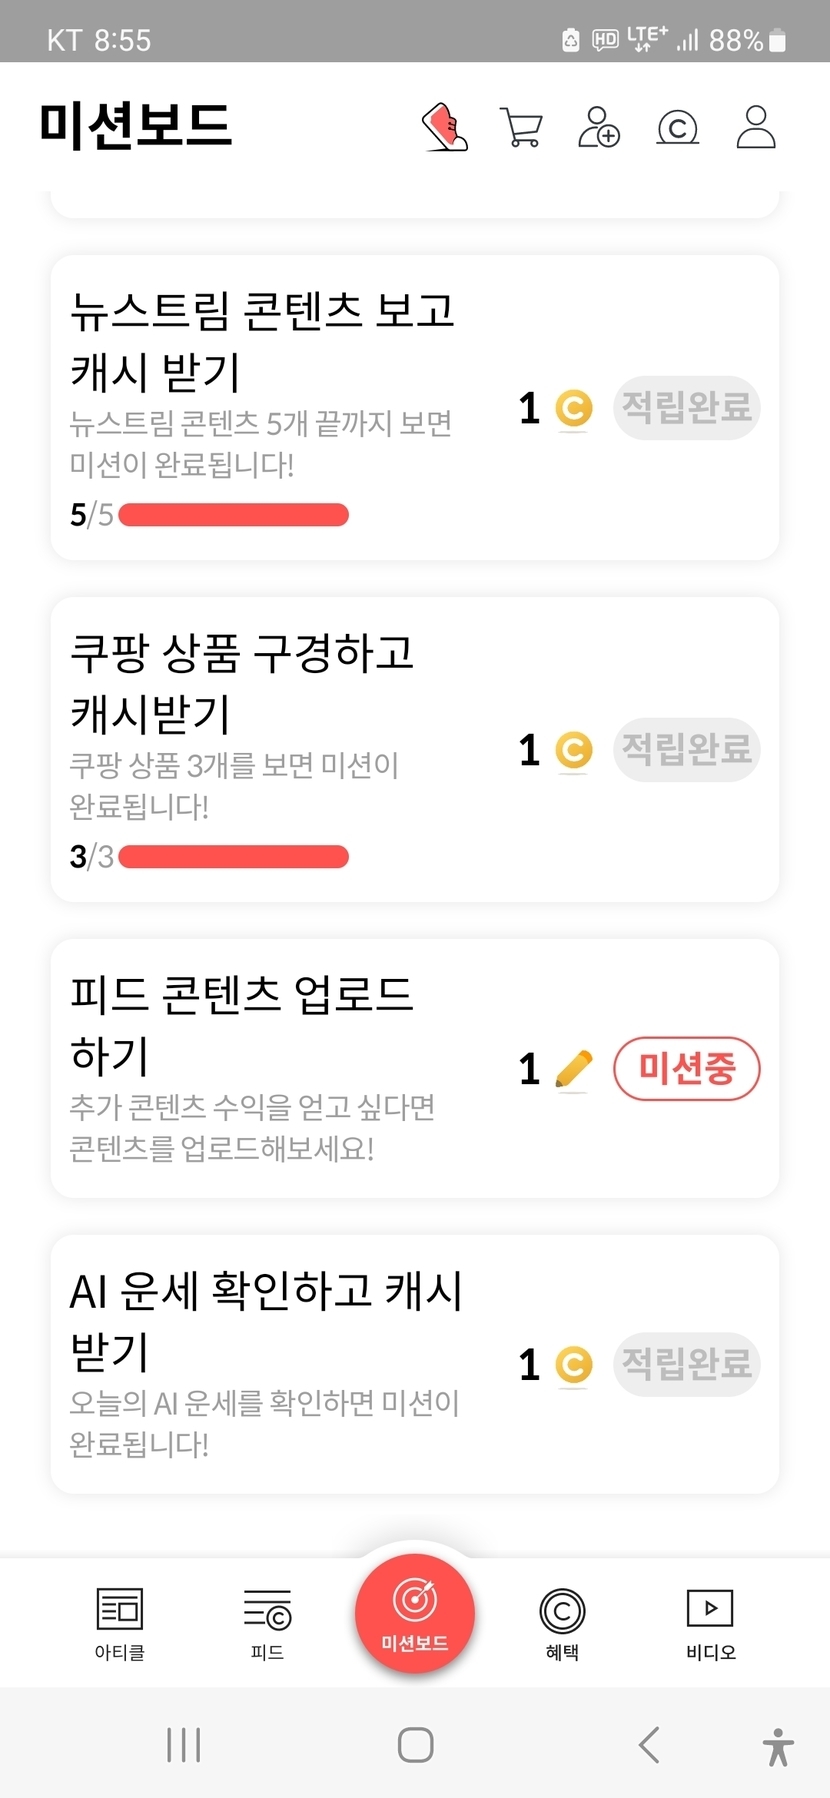Open the cash coin icon in header
Image resolution: width=830 pixels, height=1798 pixels.
677,128
